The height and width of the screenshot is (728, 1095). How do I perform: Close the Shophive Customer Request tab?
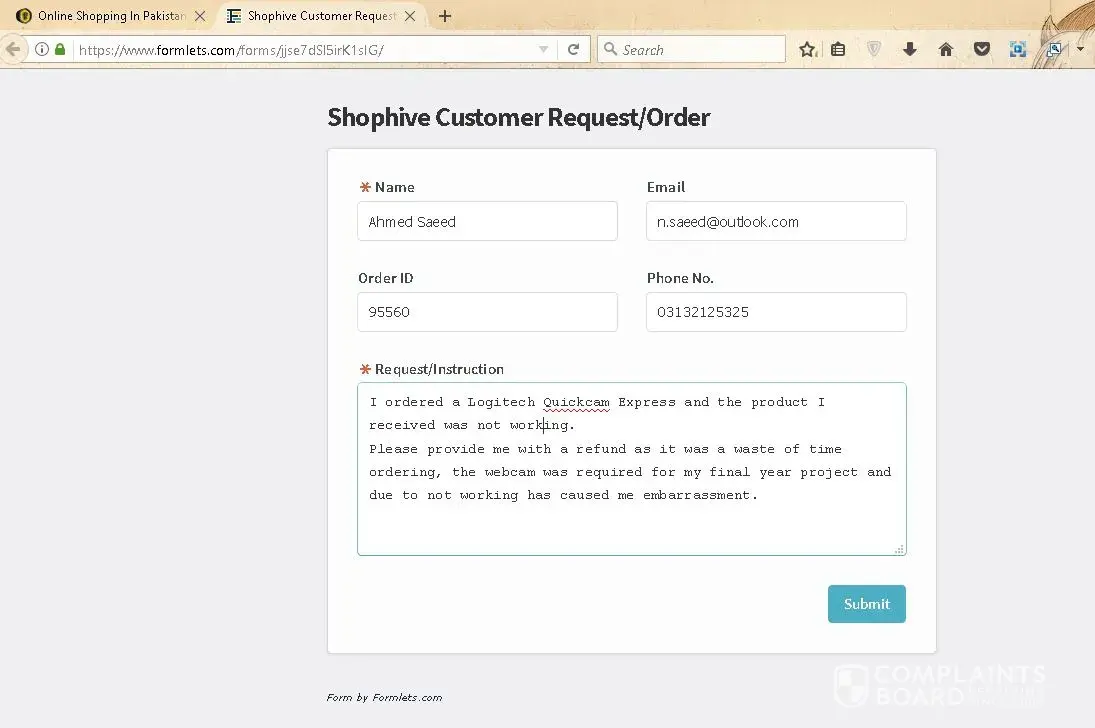click(x=410, y=15)
